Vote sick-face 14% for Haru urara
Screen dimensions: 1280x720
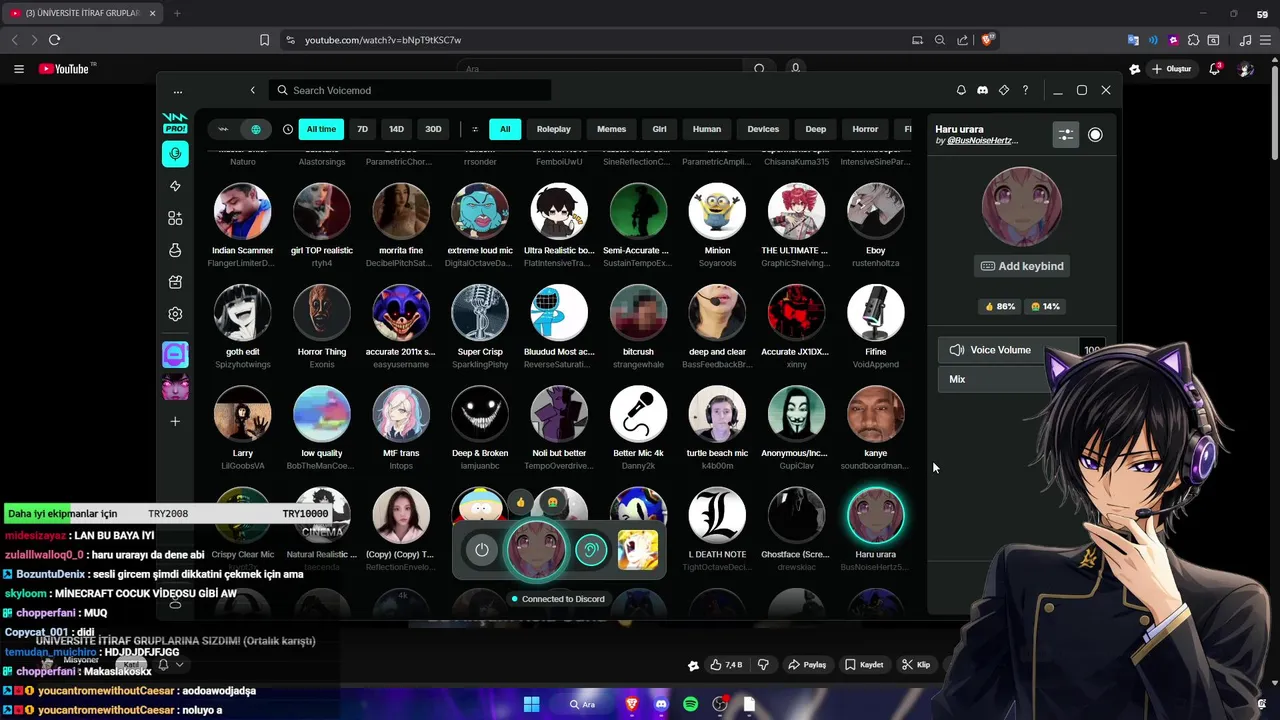pos(1045,307)
